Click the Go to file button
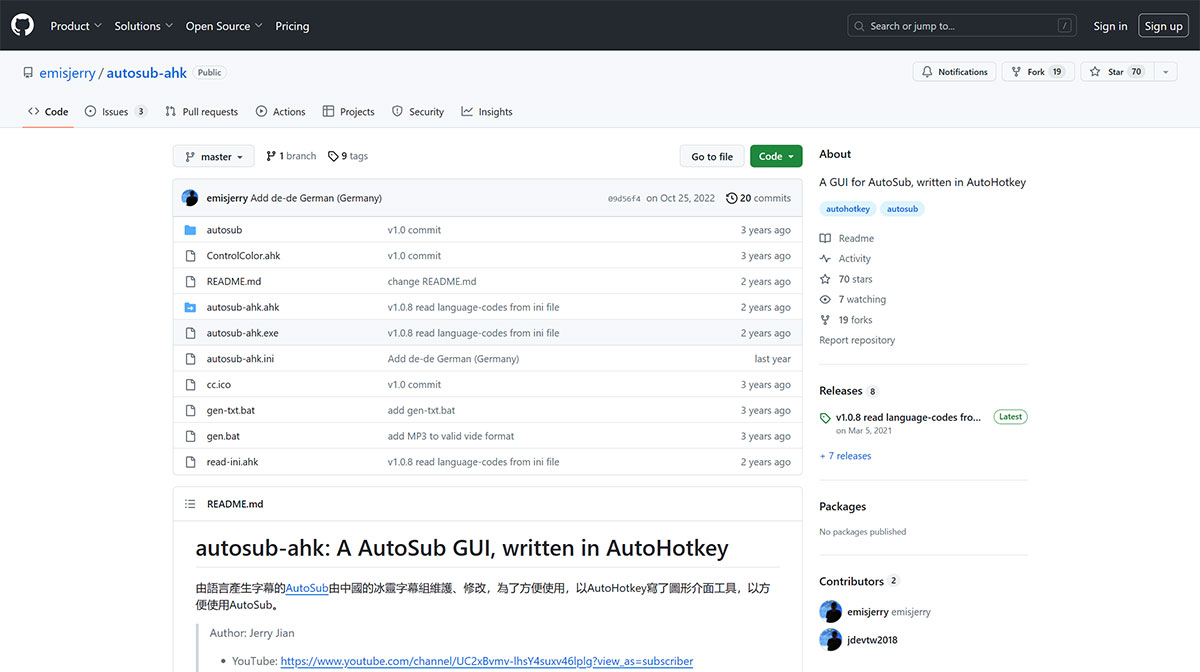This screenshot has height=672, width=1200. [x=712, y=156]
